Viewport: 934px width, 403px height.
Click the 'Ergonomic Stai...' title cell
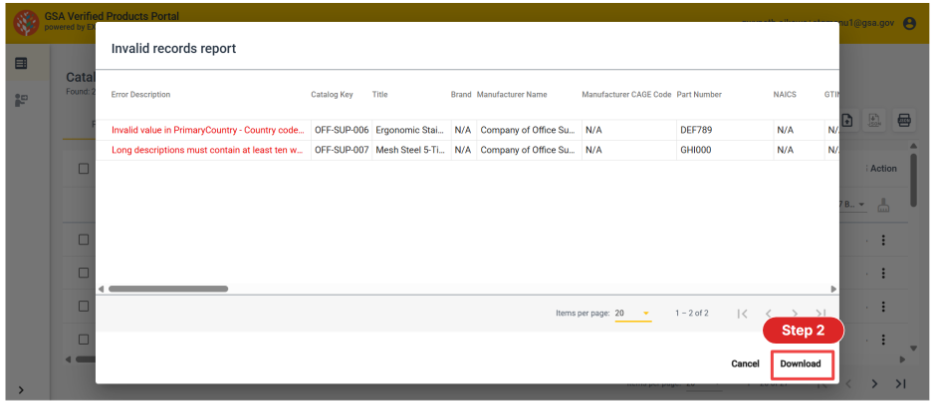tap(410, 130)
